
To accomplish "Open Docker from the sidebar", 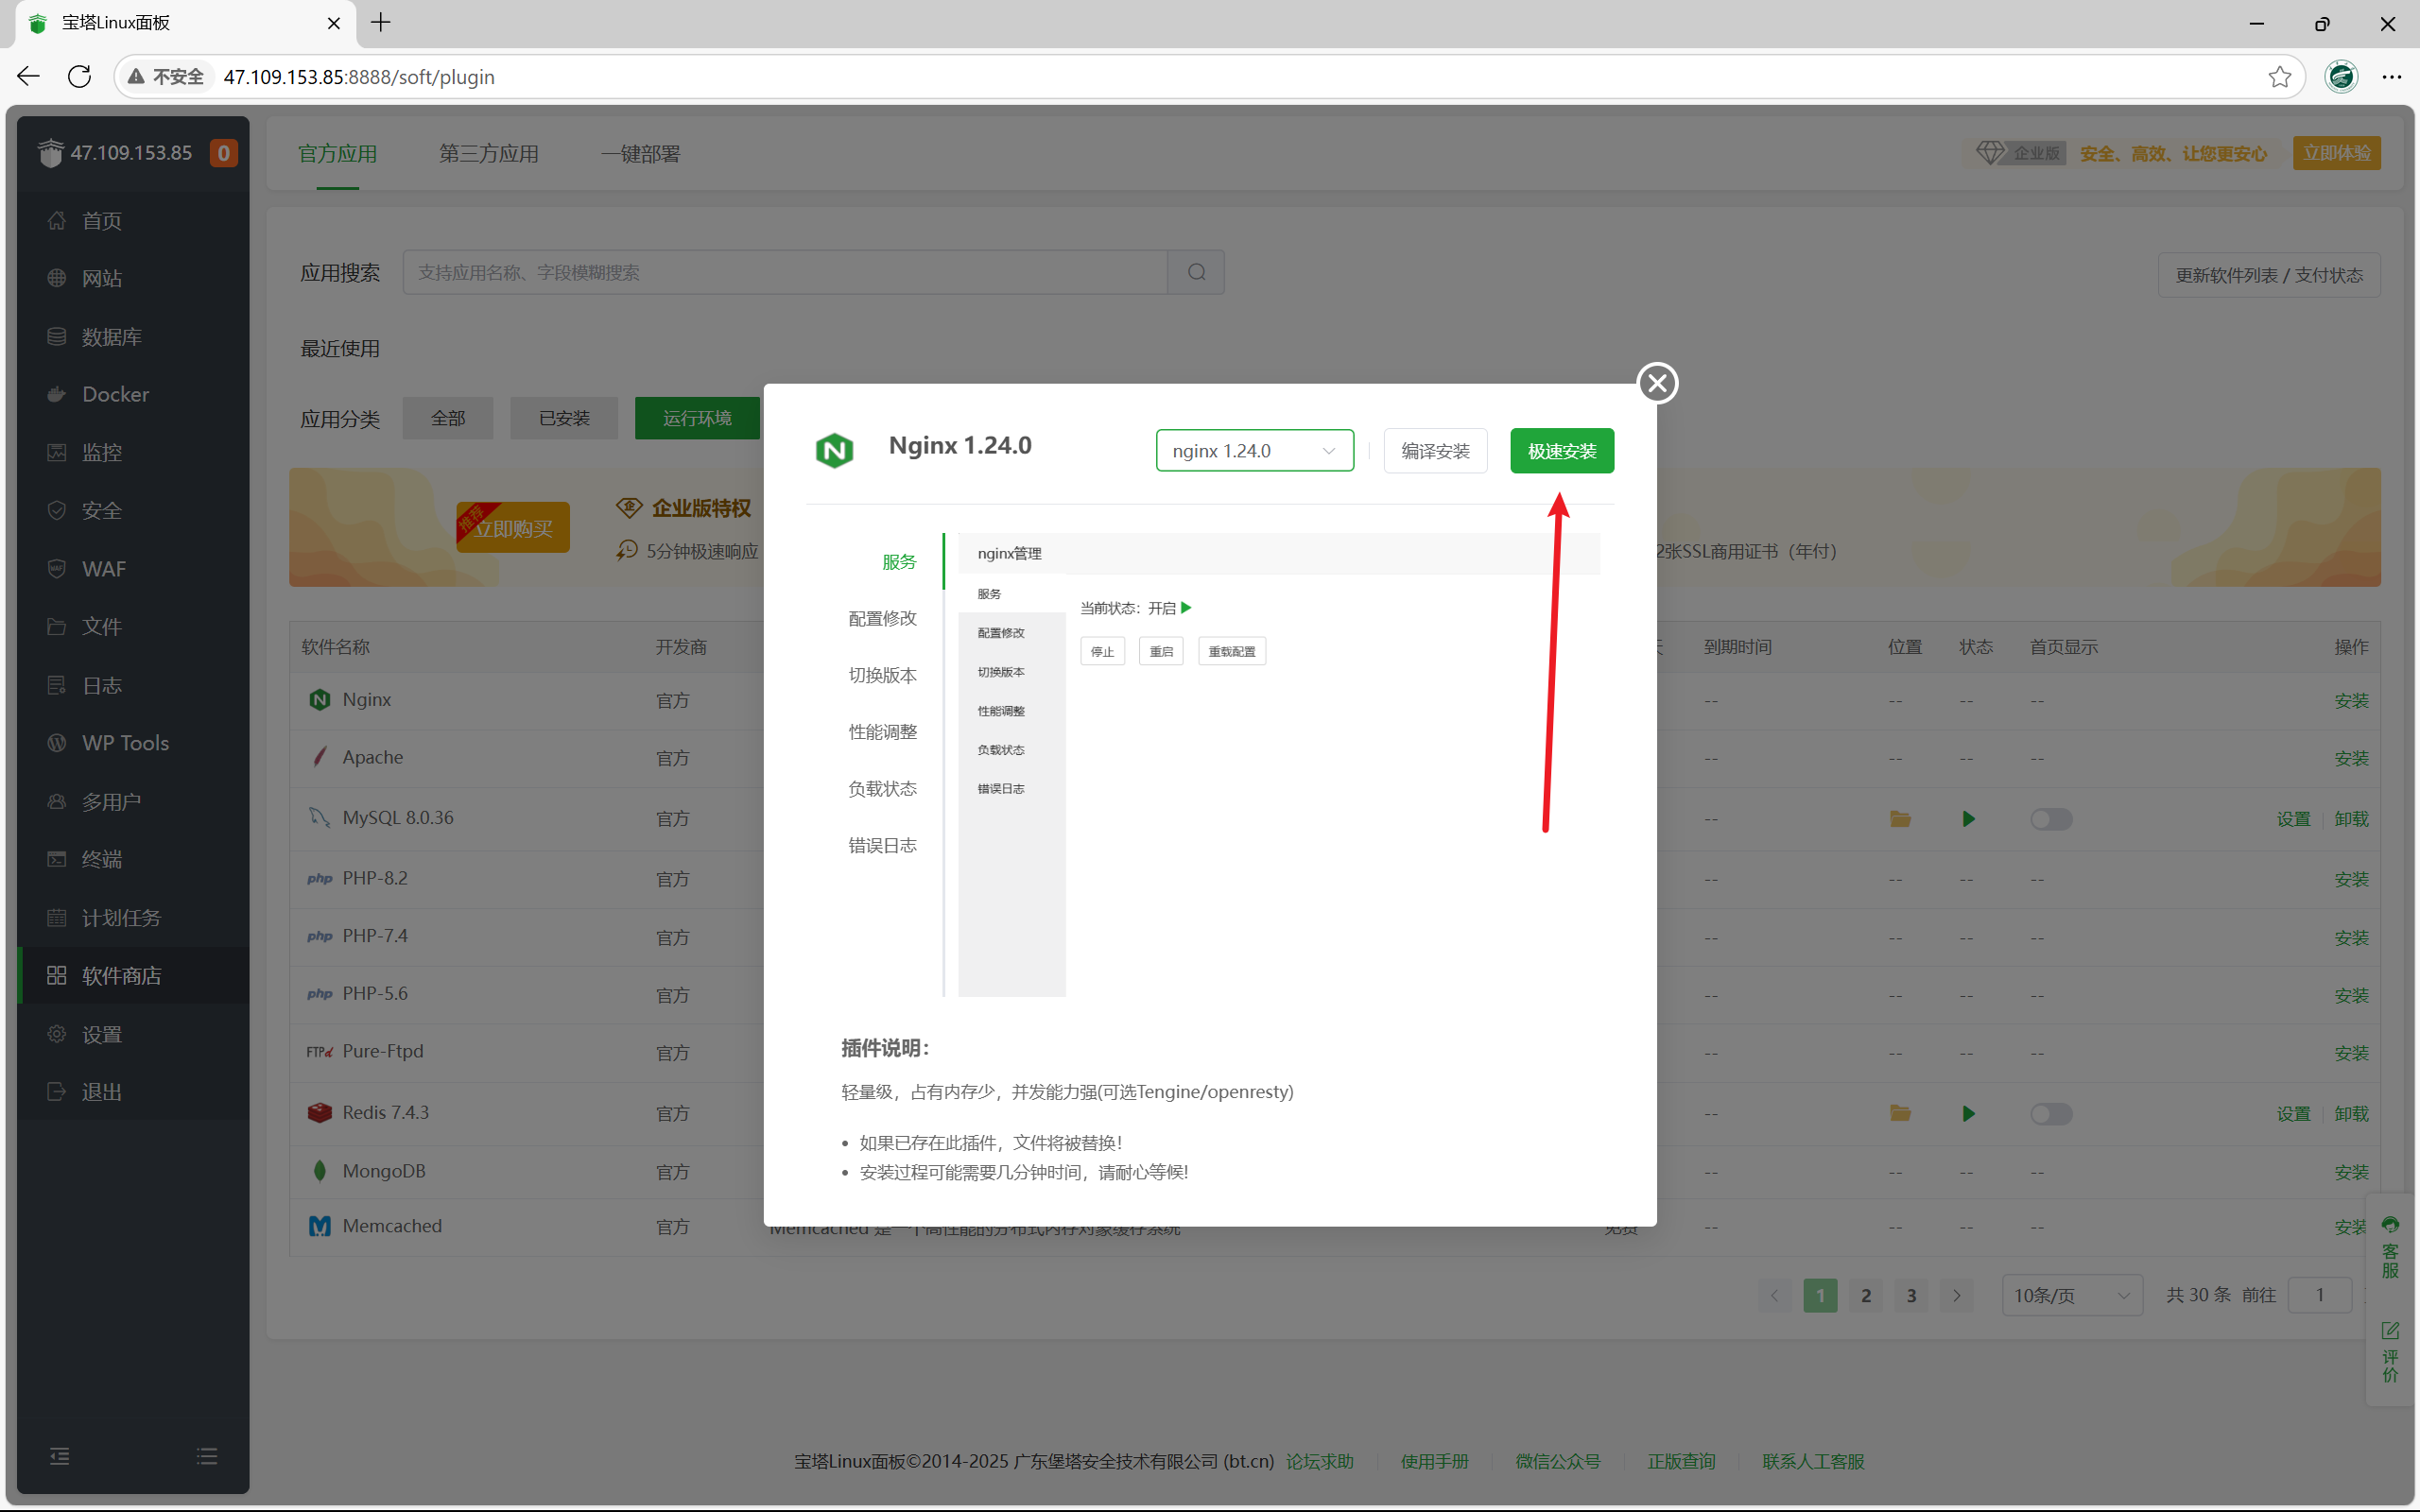I will pyautogui.click(x=115, y=394).
